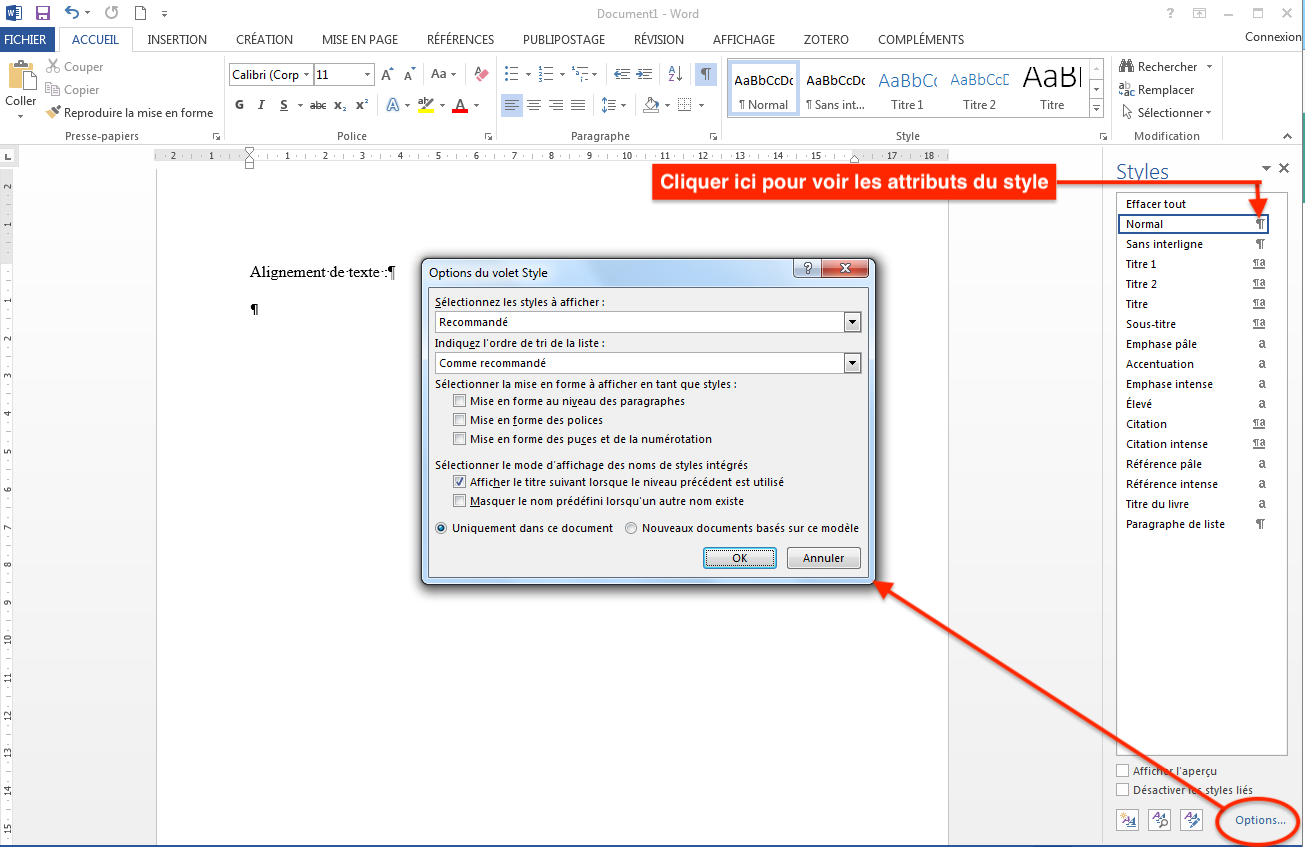The width and height of the screenshot is (1305, 847).
Task: Select Nouveaux documents basés sur ce modèle
Action: pos(631,528)
